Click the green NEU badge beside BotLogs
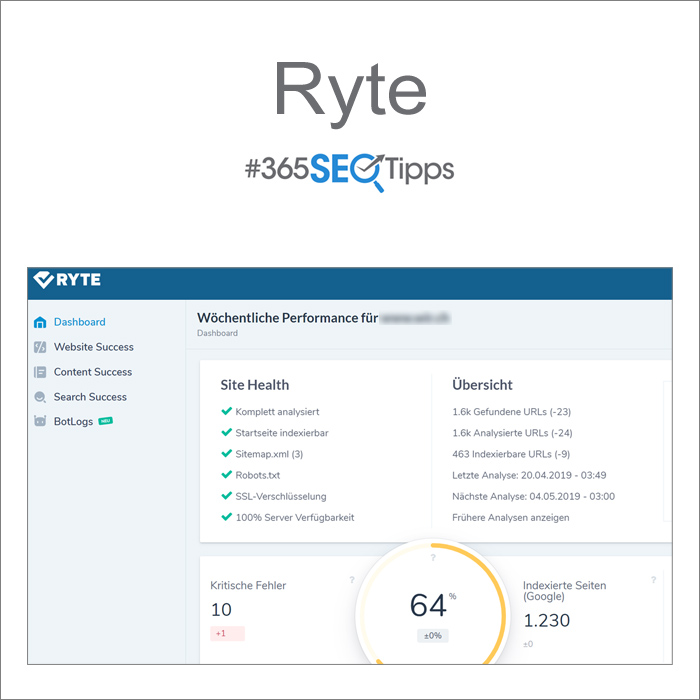 105,421
